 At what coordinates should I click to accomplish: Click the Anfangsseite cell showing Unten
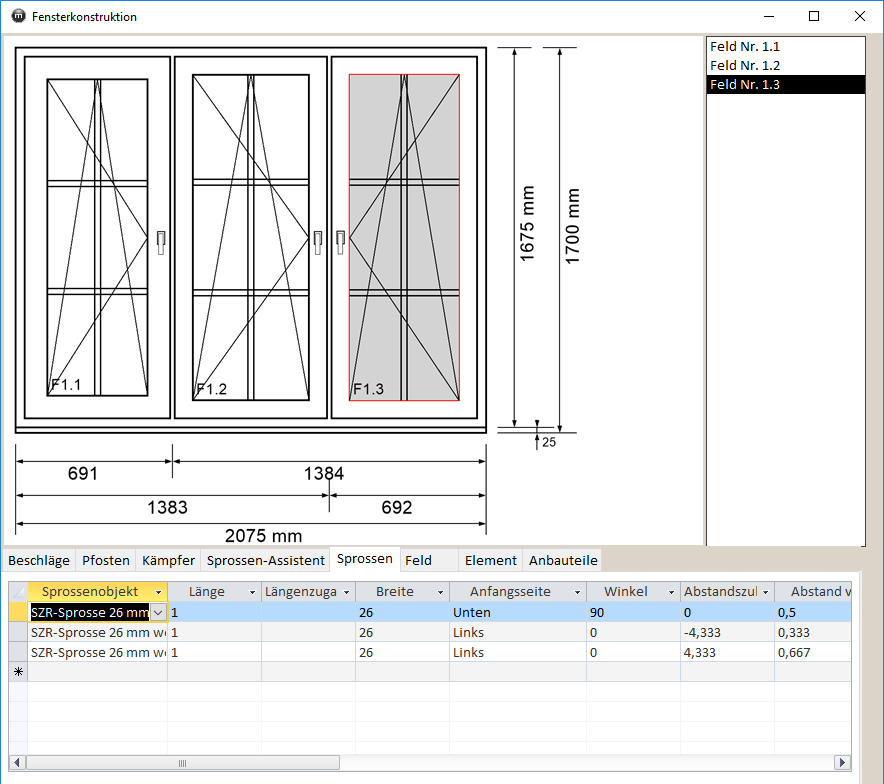coord(516,612)
